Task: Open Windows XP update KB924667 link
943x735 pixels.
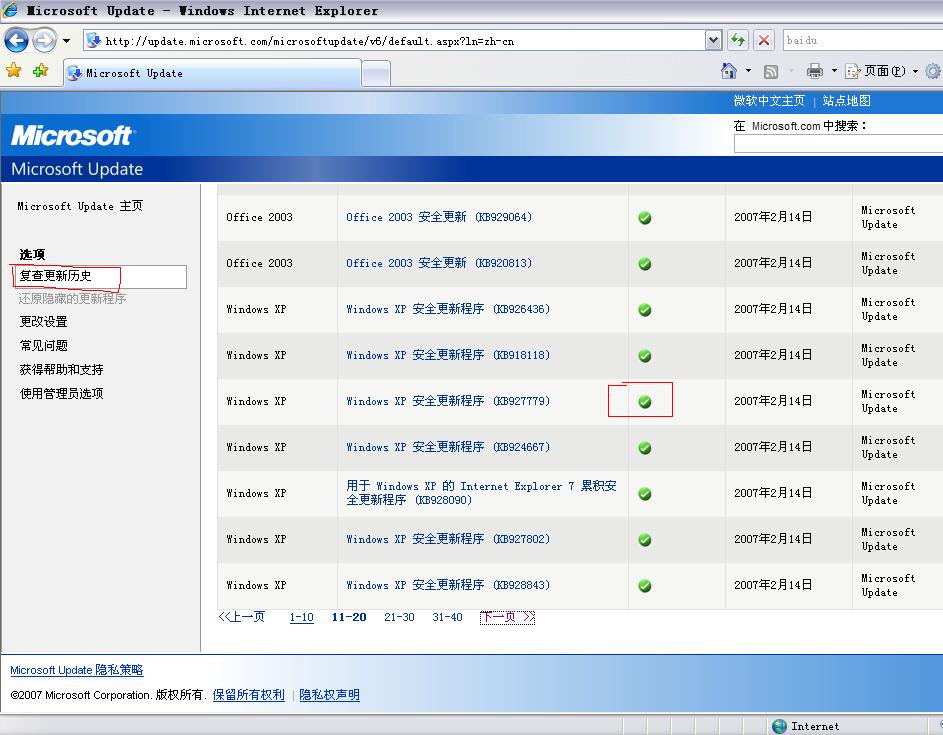Action: tap(448, 447)
